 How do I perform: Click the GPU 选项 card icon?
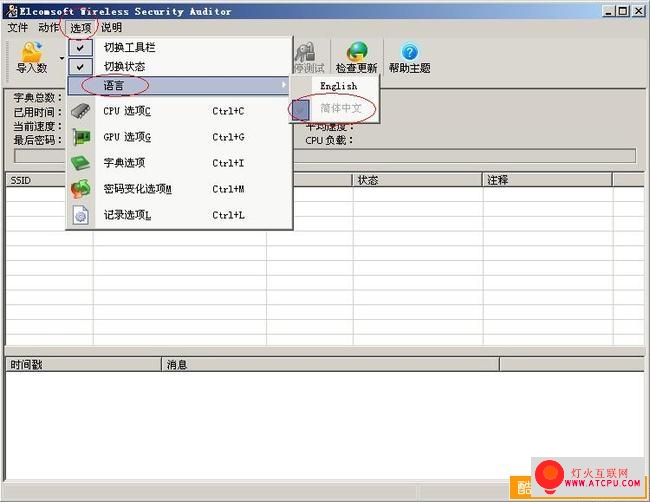[x=81, y=137]
